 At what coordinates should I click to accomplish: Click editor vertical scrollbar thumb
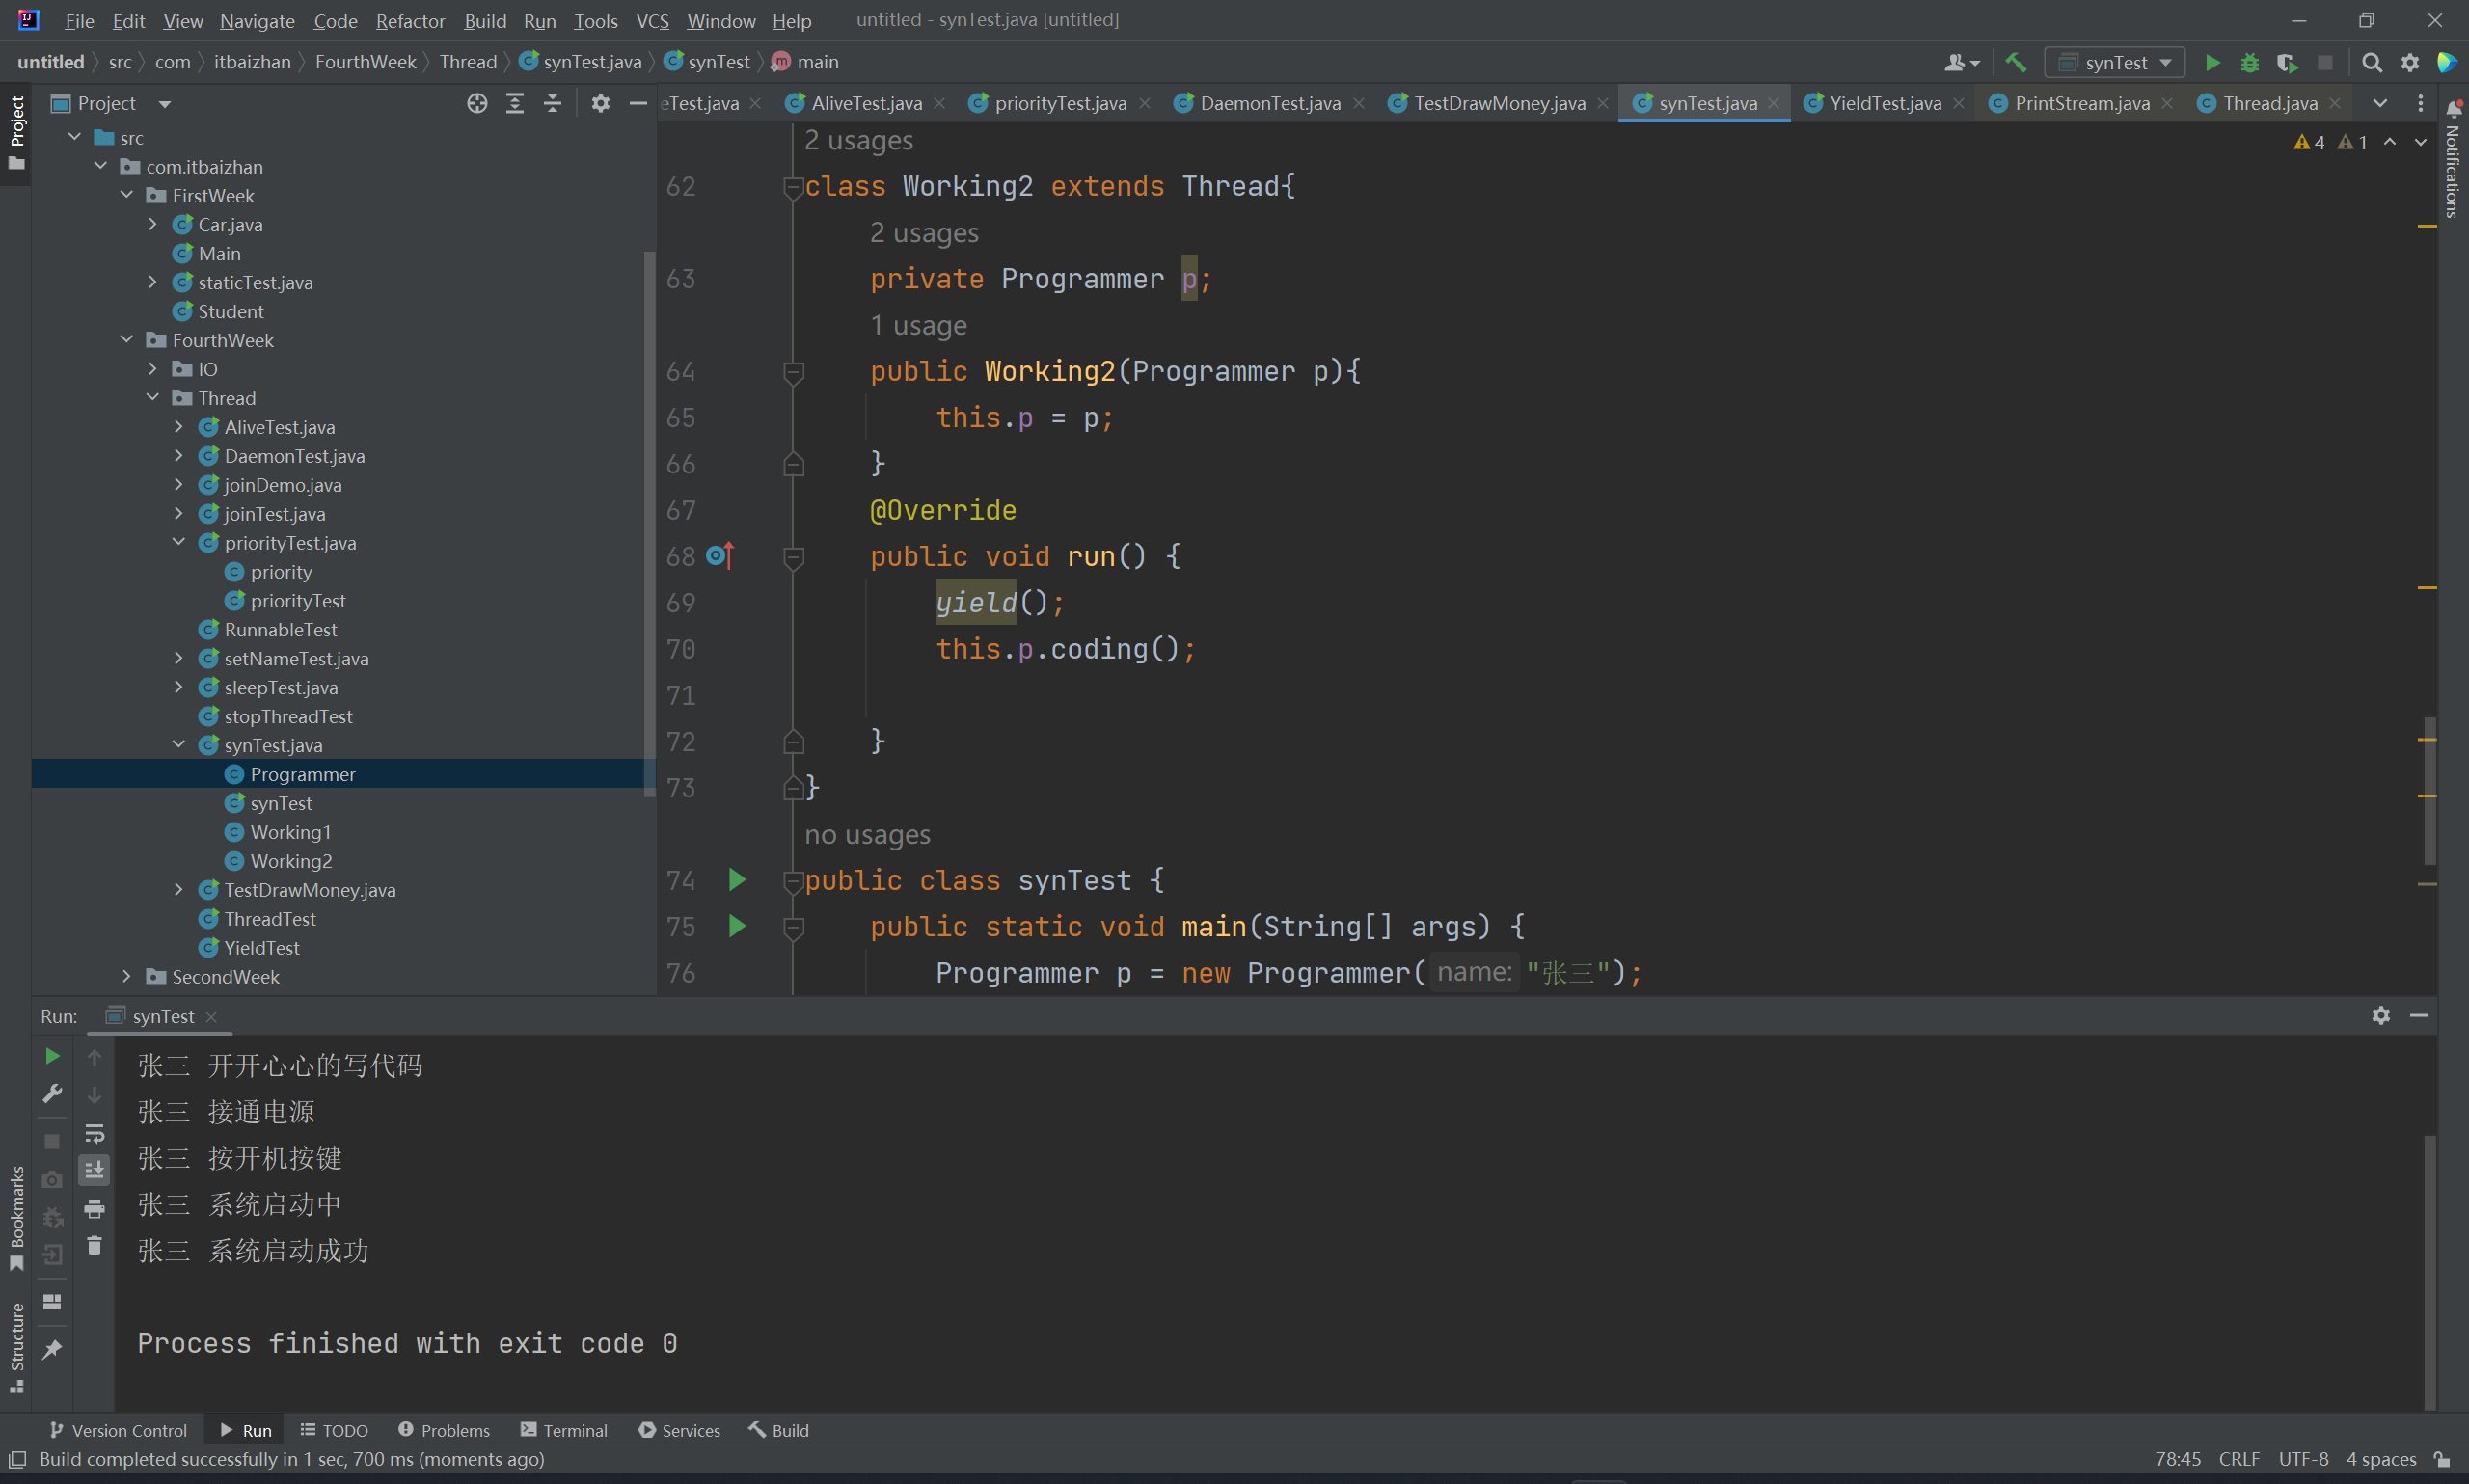2429,791
